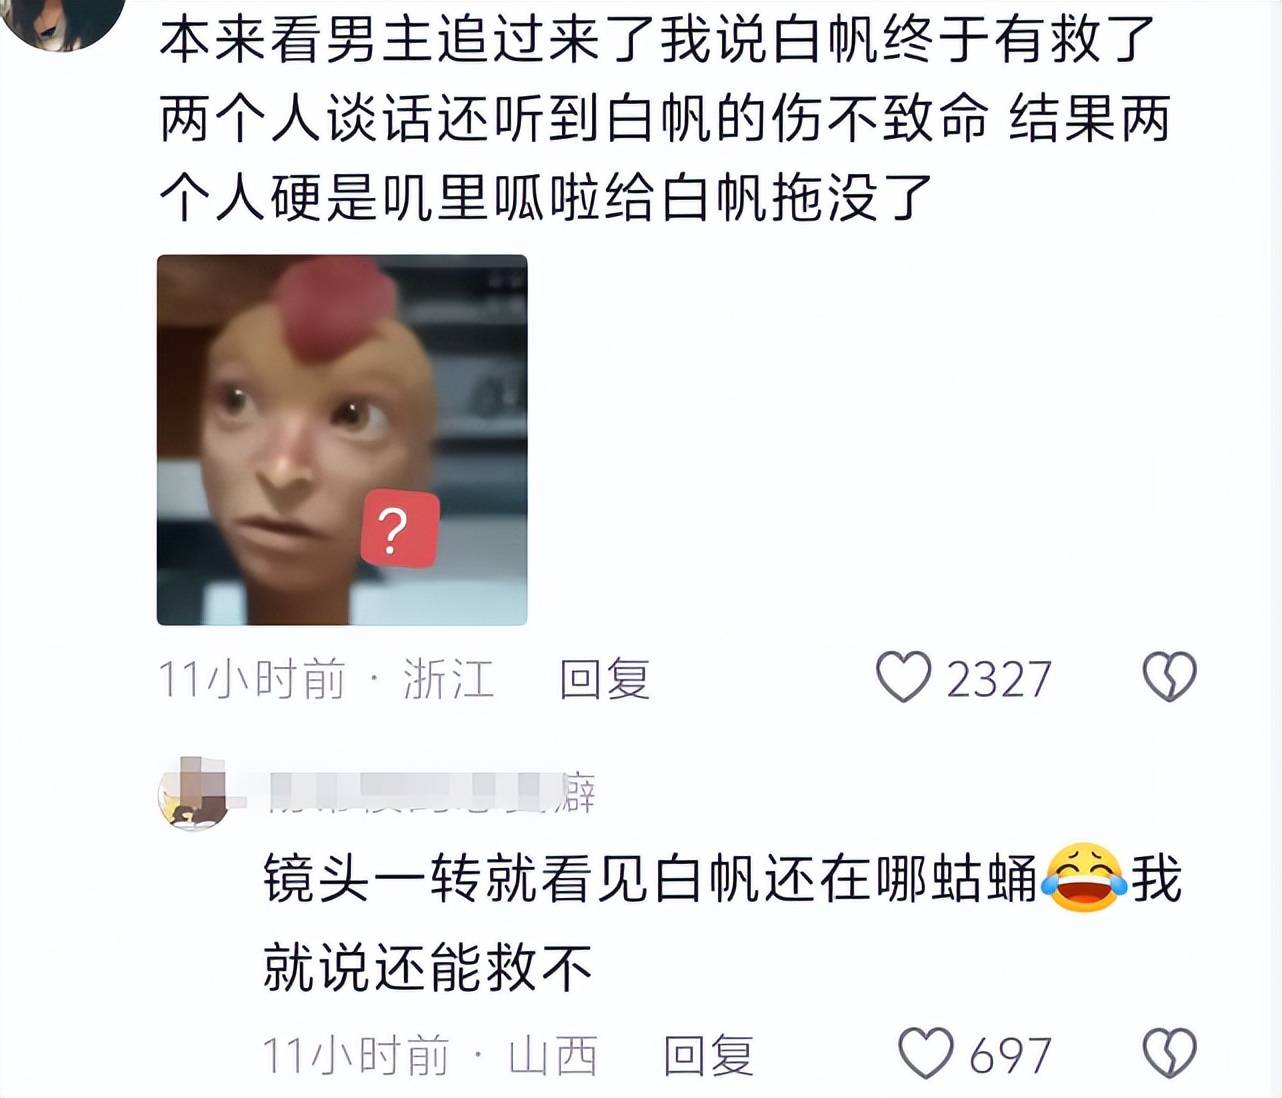Image resolution: width=1282 pixels, height=1098 pixels.
Task: Like the comment with 2327 likes
Action: 903,678
